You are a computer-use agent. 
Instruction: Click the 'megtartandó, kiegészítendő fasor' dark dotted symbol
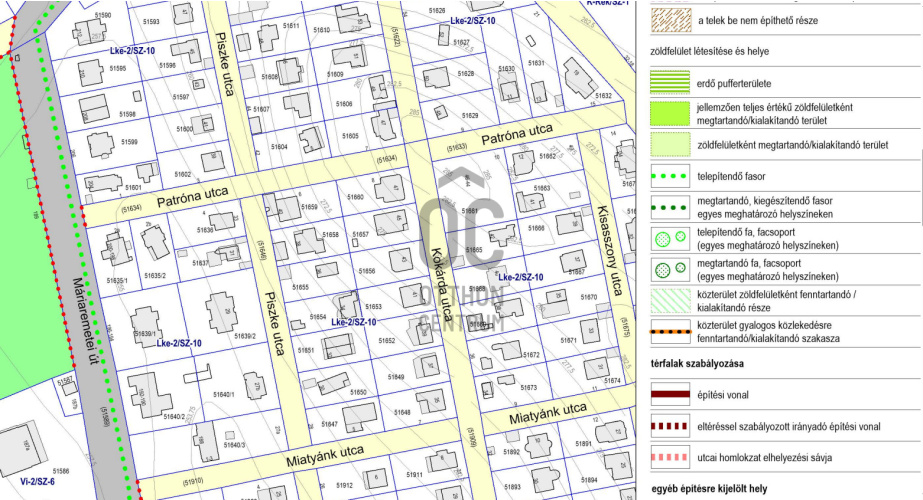(x=666, y=207)
